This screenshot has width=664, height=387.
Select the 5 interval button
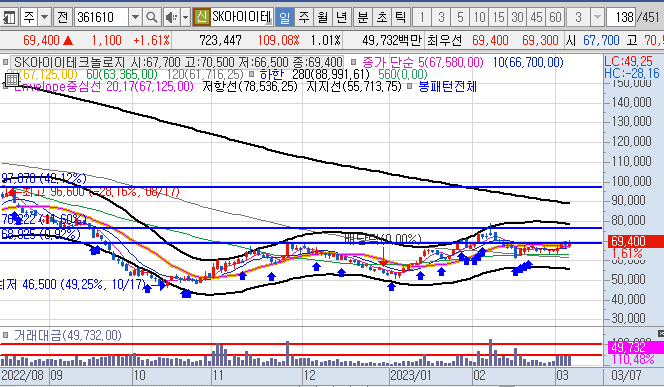[x=460, y=17]
